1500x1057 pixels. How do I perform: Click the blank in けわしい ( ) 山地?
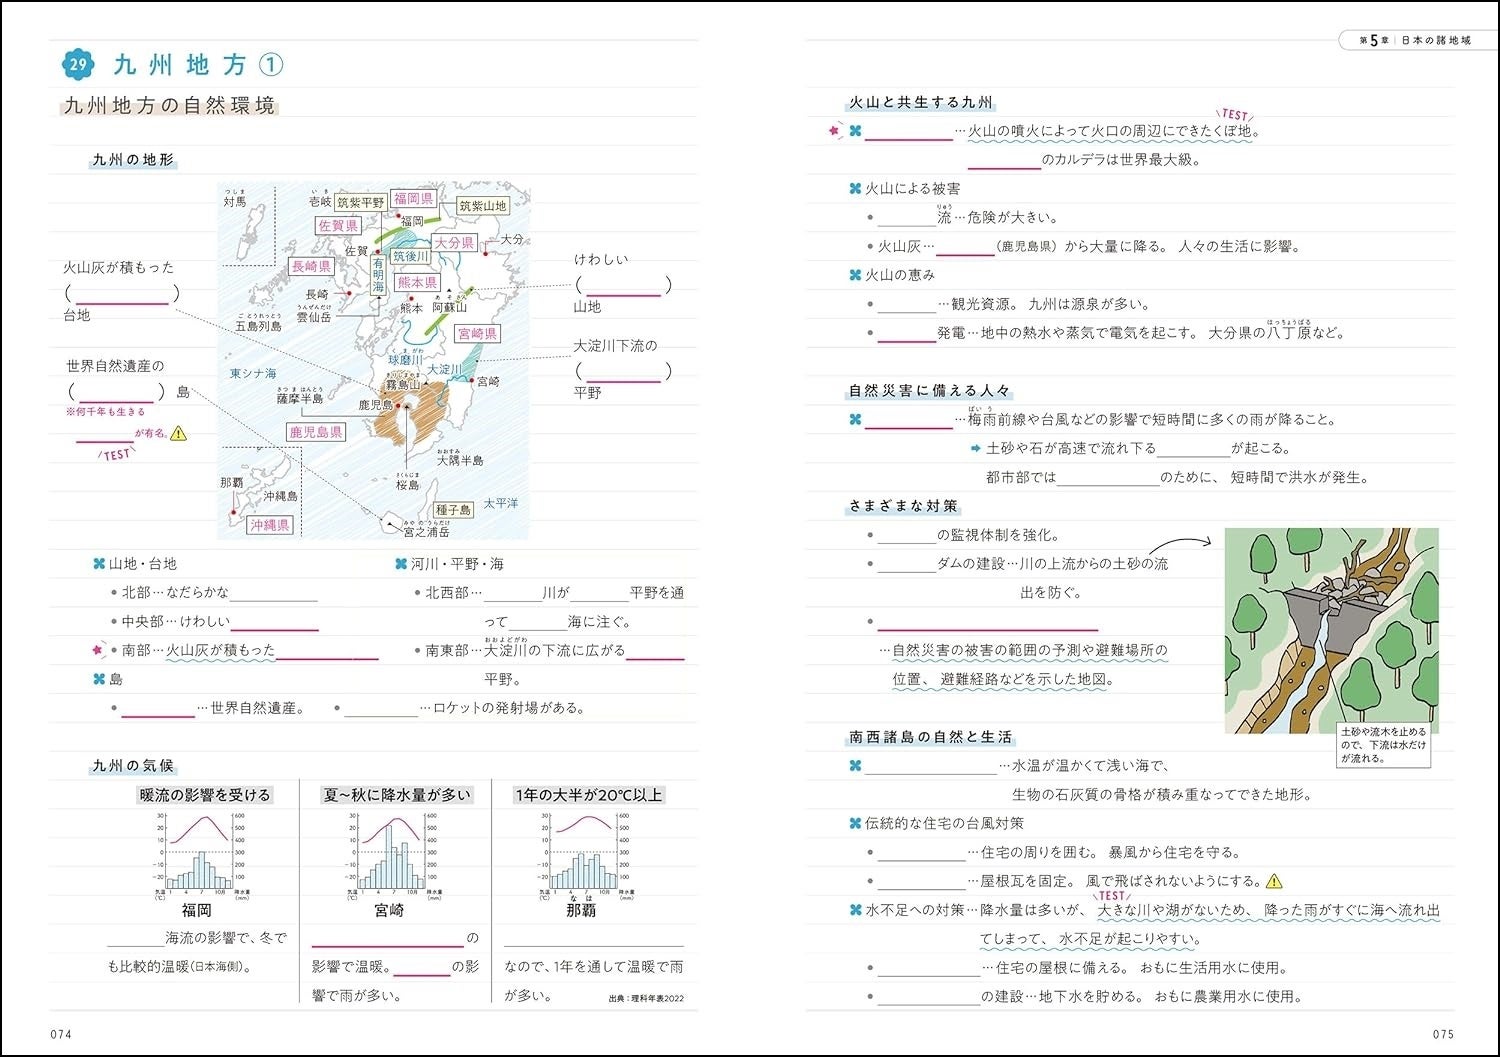coord(624,286)
